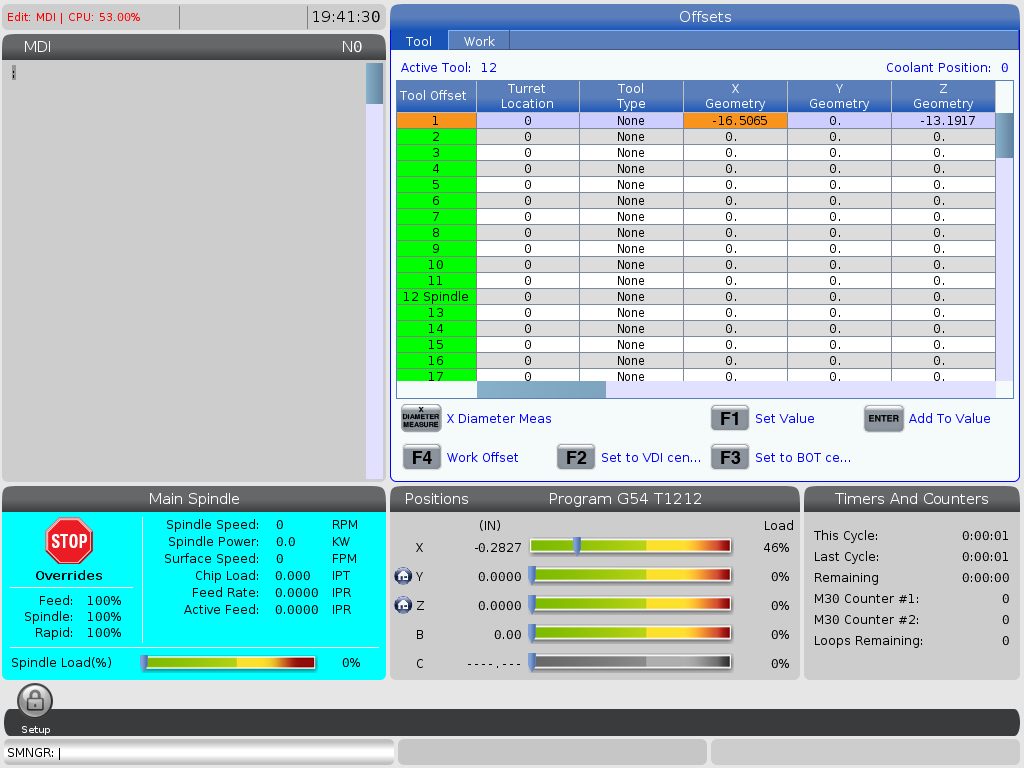The width and height of the screenshot is (1024, 768).
Task: Click the red STOP sign spindle icon
Action: click(69, 541)
